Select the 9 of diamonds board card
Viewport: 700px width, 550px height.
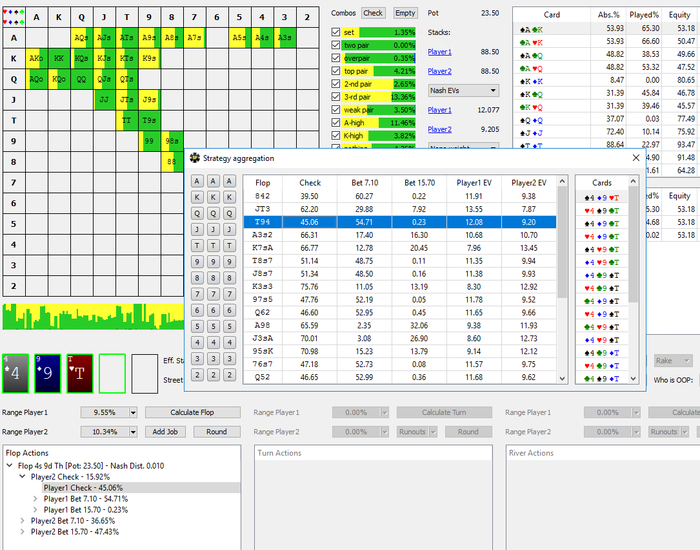point(47,373)
